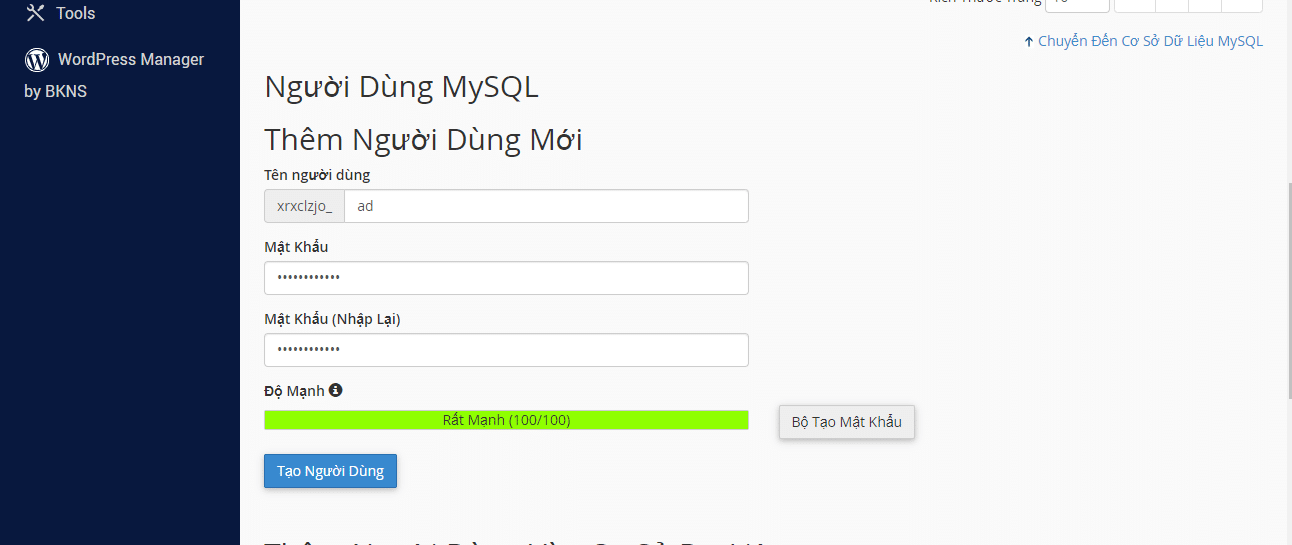Open the Tools sidebar menu item
Screen dimensions: 1292x545
tap(76, 13)
